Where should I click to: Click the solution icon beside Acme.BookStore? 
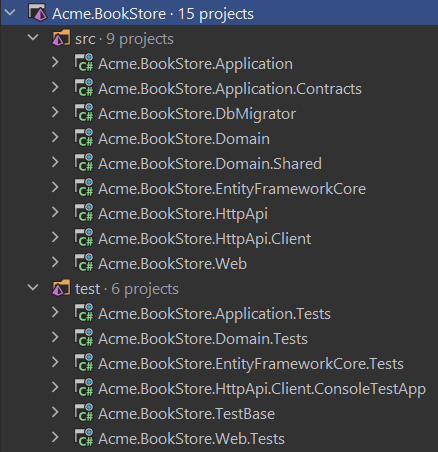[38, 13]
